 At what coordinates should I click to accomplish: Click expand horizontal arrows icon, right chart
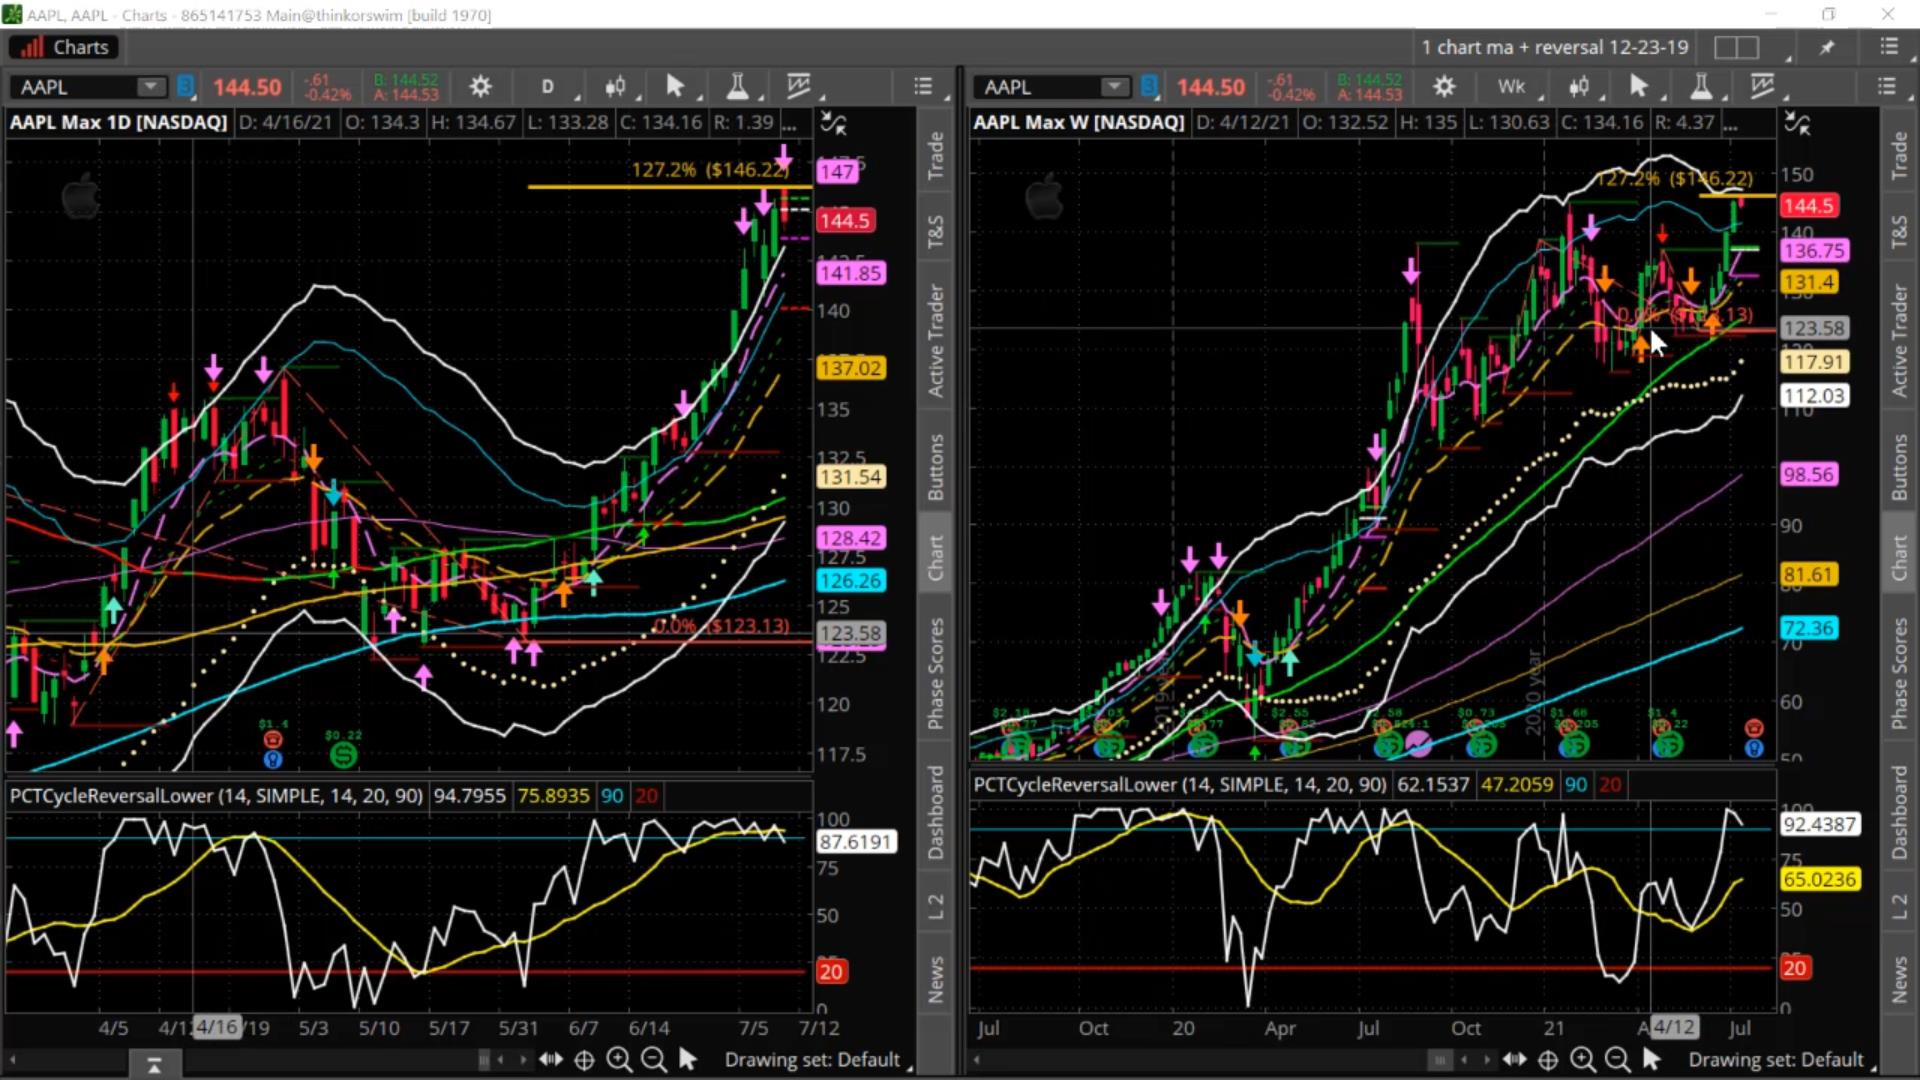(1514, 1059)
